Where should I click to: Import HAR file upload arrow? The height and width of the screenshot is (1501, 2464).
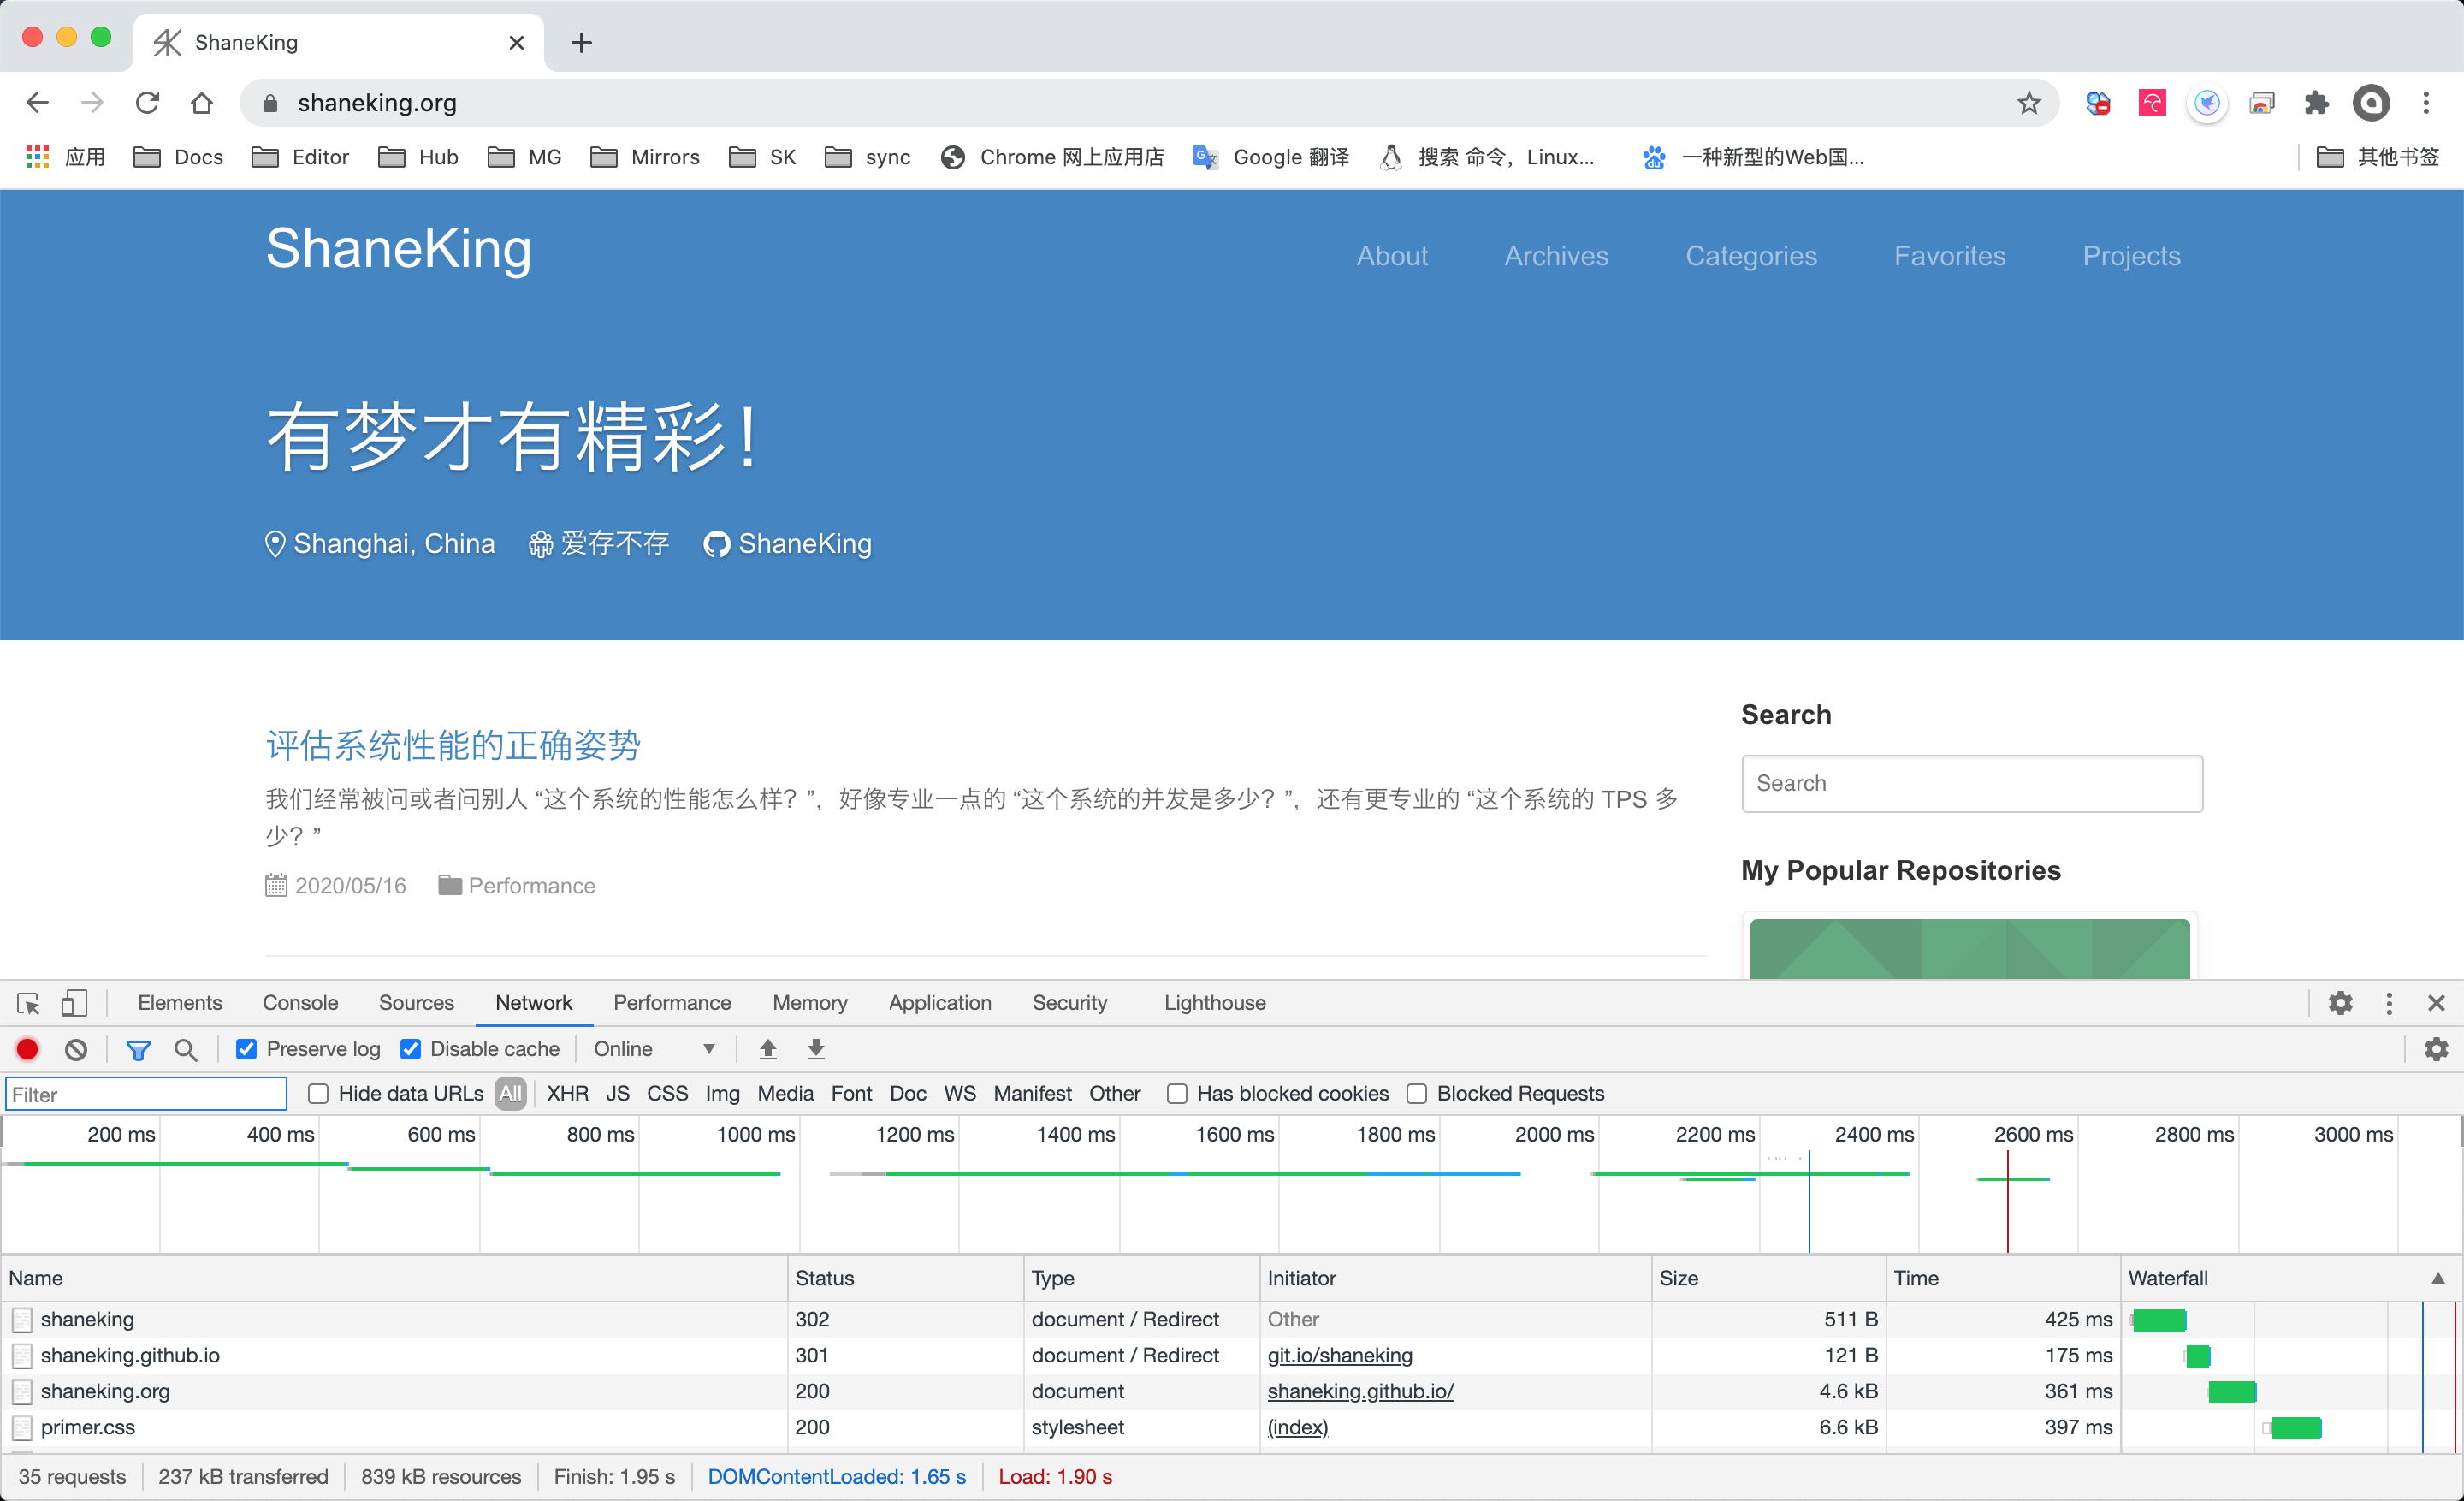click(768, 1049)
